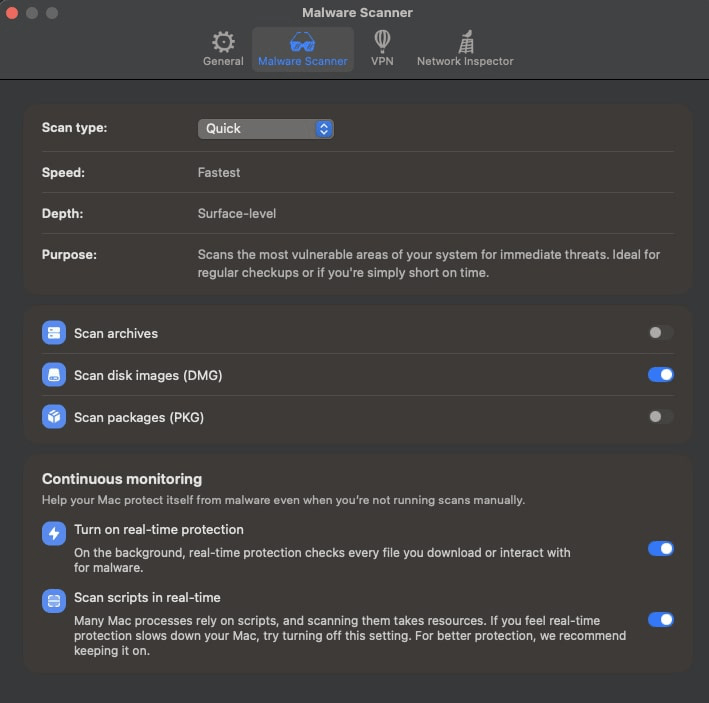Click the Scan scripts icon
The width and height of the screenshot is (709, 703).
pyautogui.click(x=54, y=601)
